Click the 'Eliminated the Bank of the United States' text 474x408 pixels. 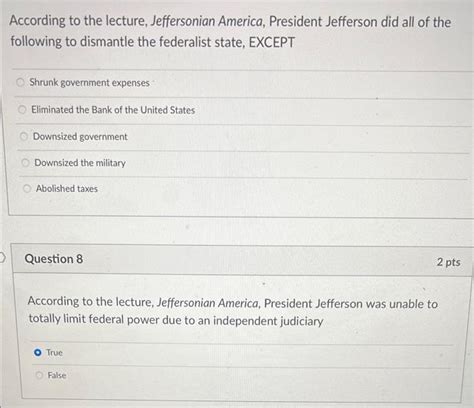(x=113, y=110)
